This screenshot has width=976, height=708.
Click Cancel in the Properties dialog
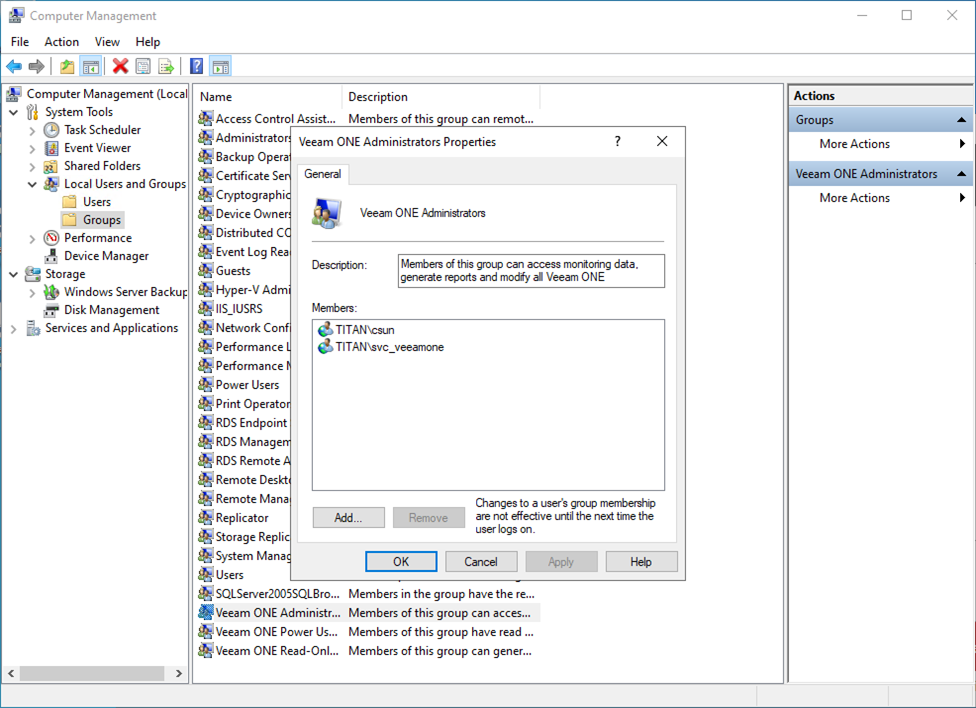pyautogui.click(x=481, y=562)
